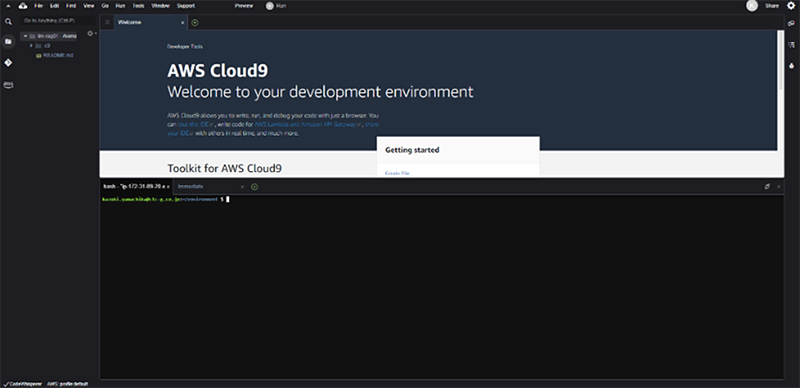This screenshot has height=388, width=800.
Task: Click AWS profile:default status item
Action: click(67, 384)
